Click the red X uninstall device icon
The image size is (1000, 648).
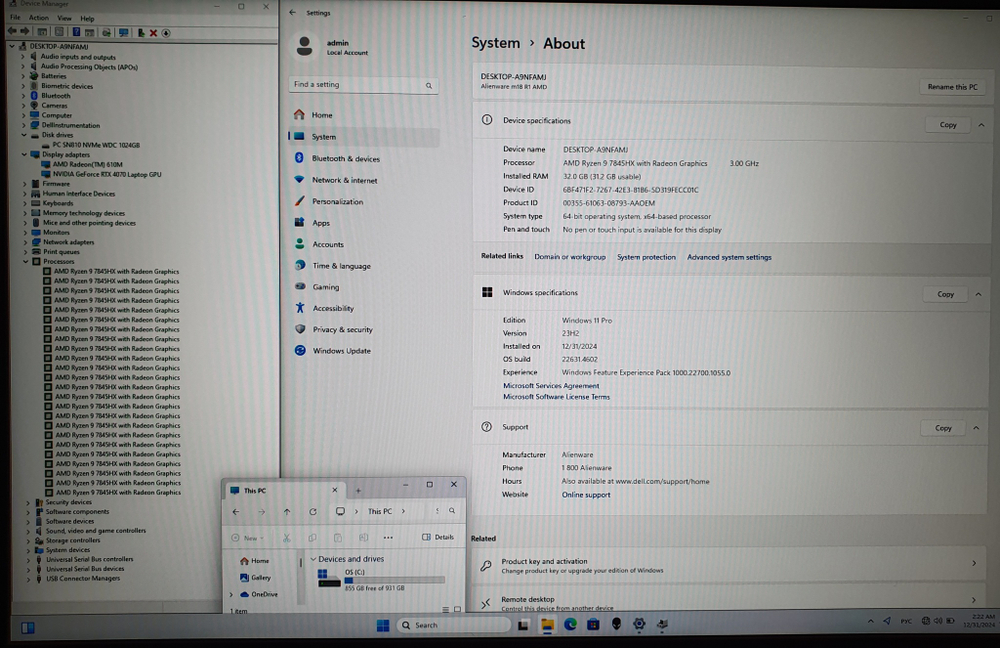(153, 33)
